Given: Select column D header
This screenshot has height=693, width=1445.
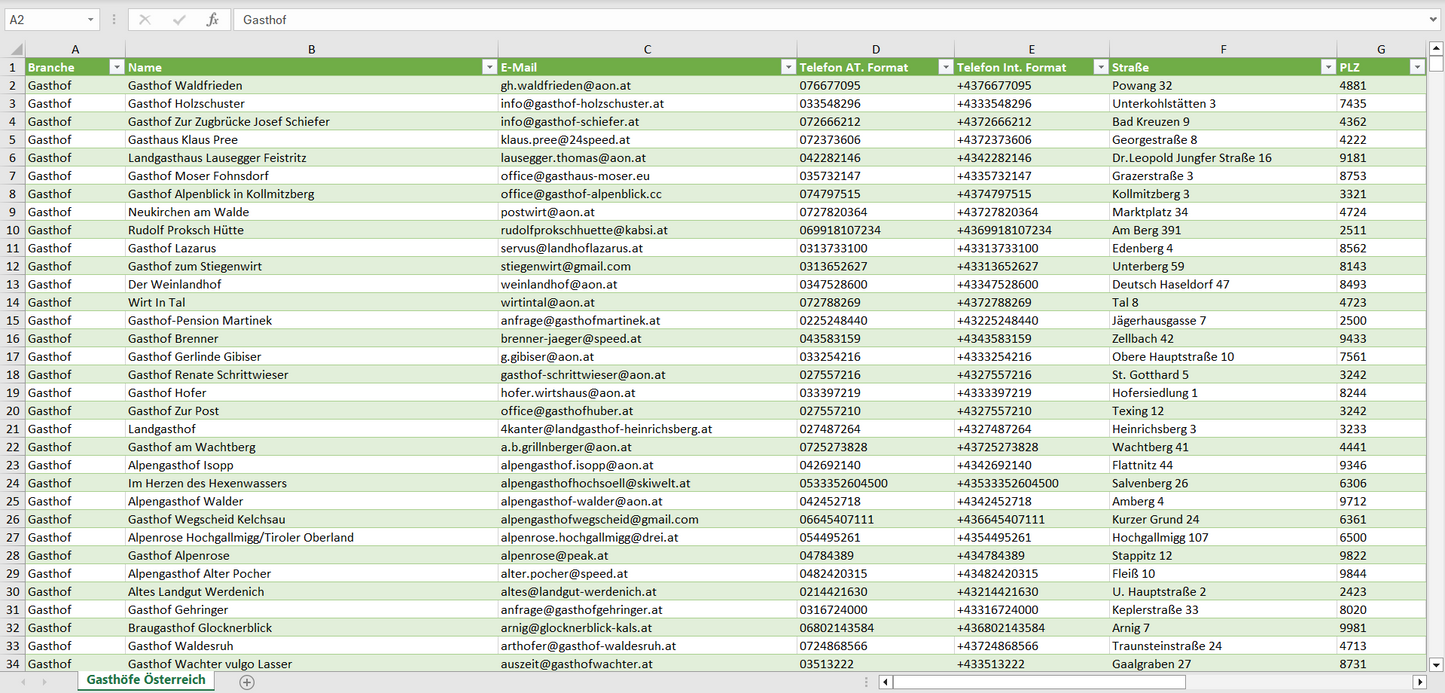Looking at the screenshot, I should 875,49.
